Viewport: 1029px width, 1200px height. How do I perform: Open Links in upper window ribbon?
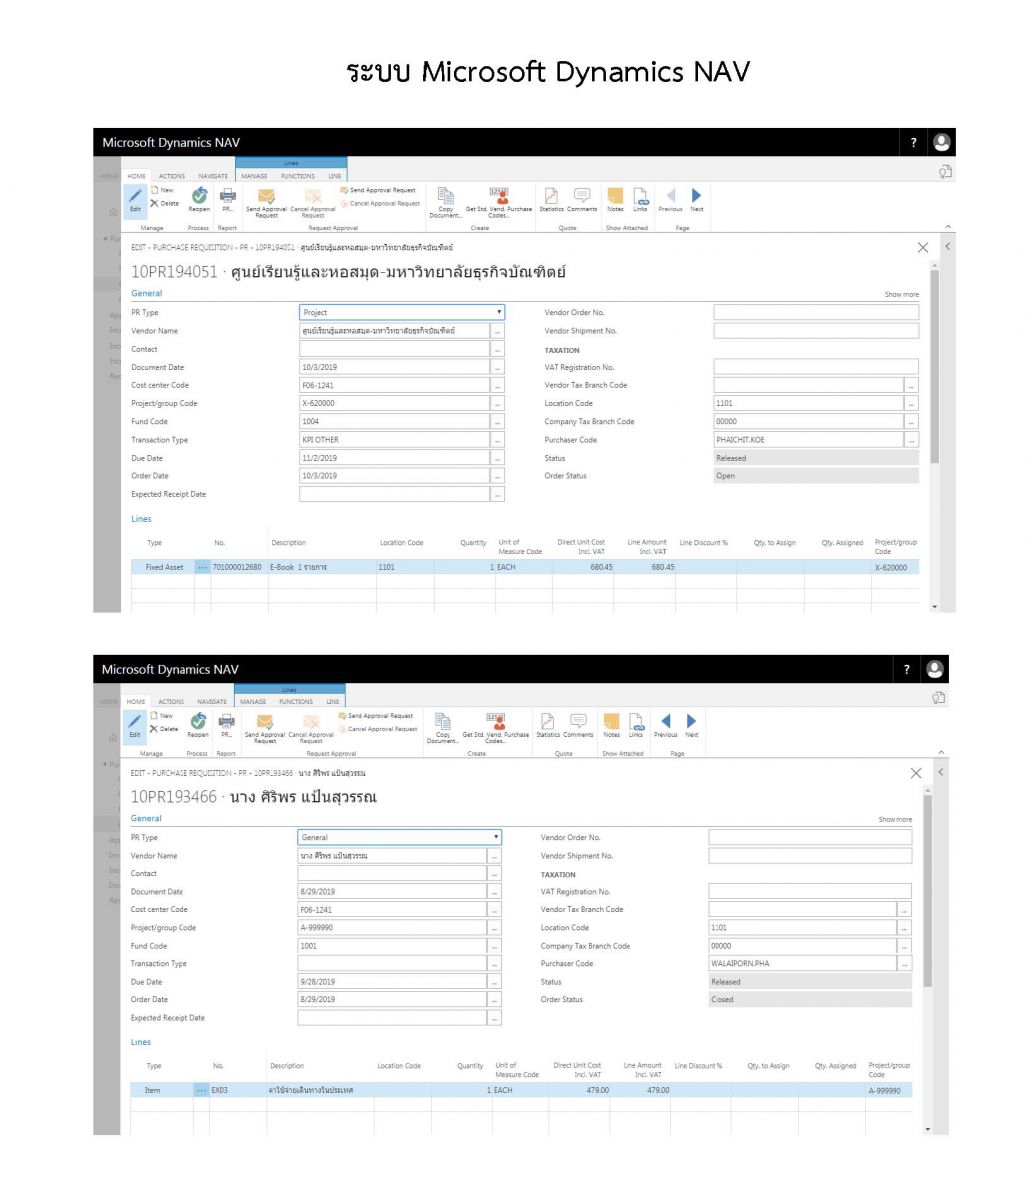640,199
